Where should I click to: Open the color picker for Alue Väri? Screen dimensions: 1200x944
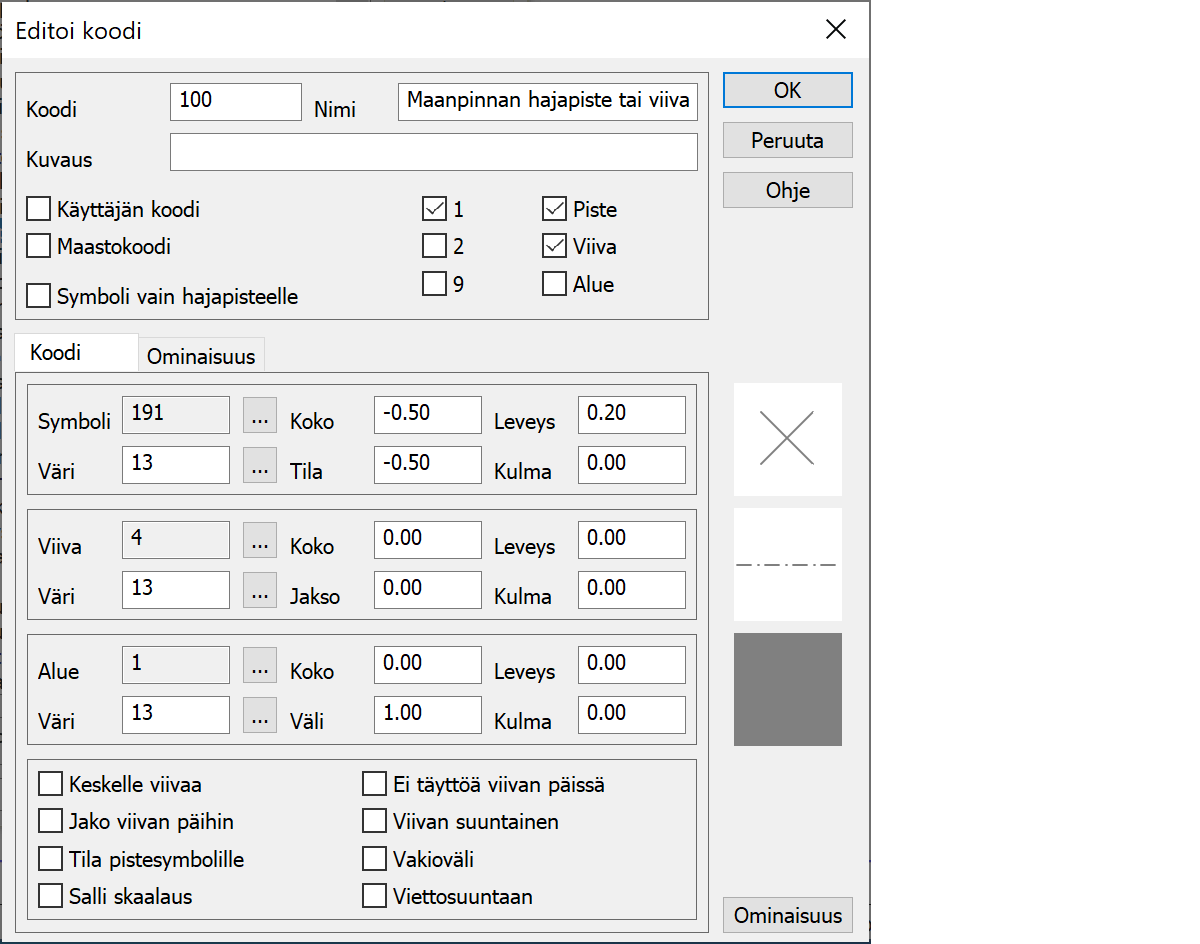point(259,715)
